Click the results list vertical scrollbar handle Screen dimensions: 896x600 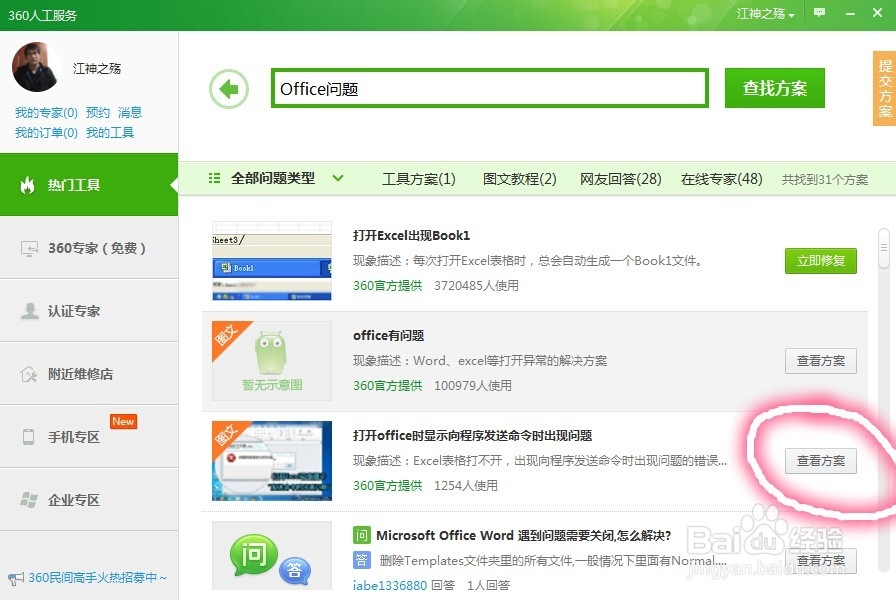coord(884,247)
